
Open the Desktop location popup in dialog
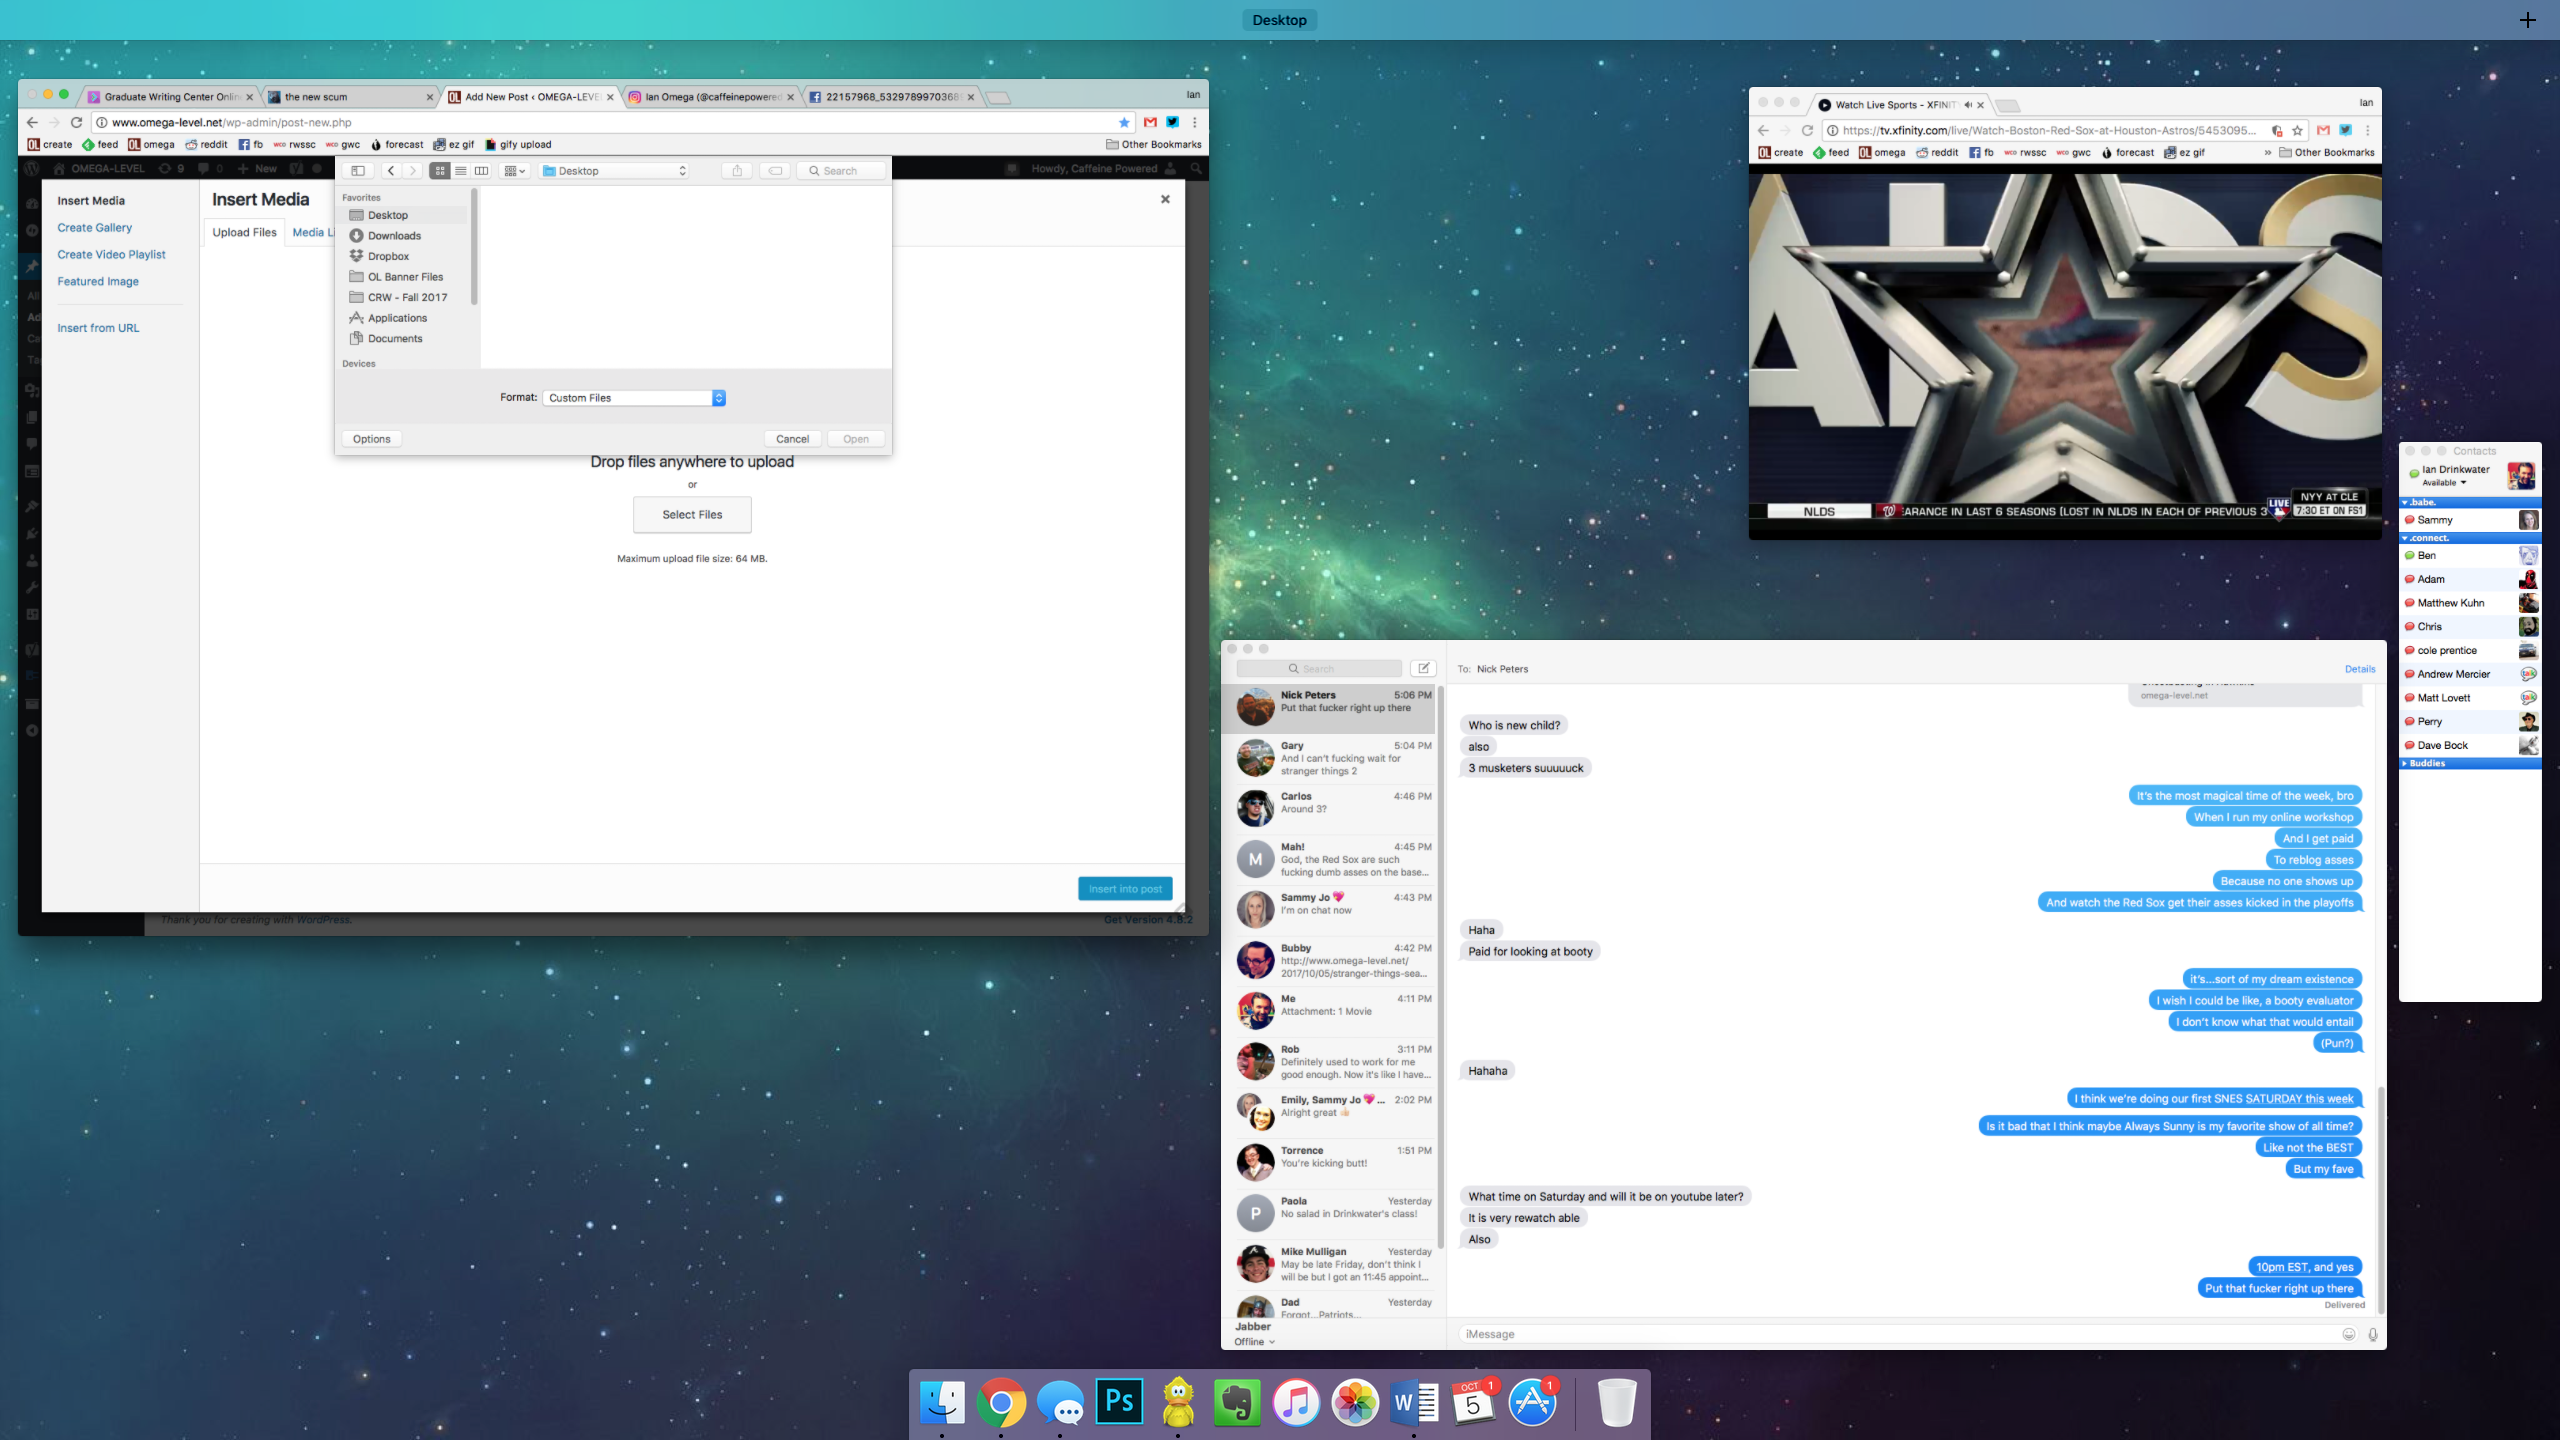pos(614,171)
